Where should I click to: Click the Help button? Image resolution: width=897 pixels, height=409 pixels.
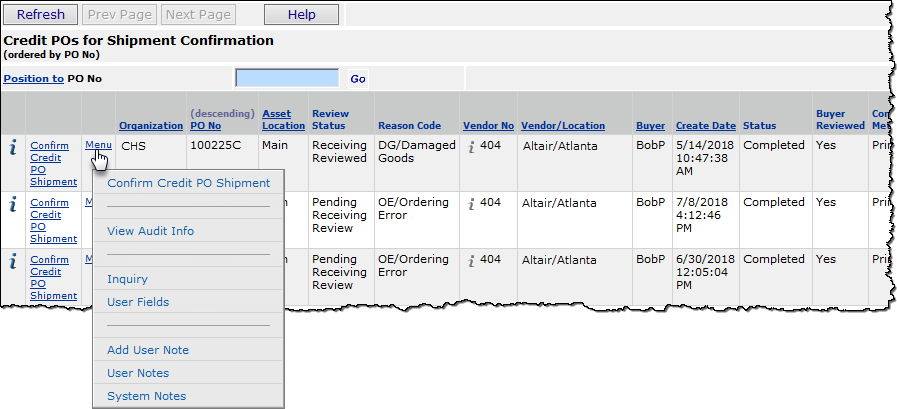coord(301,15)
